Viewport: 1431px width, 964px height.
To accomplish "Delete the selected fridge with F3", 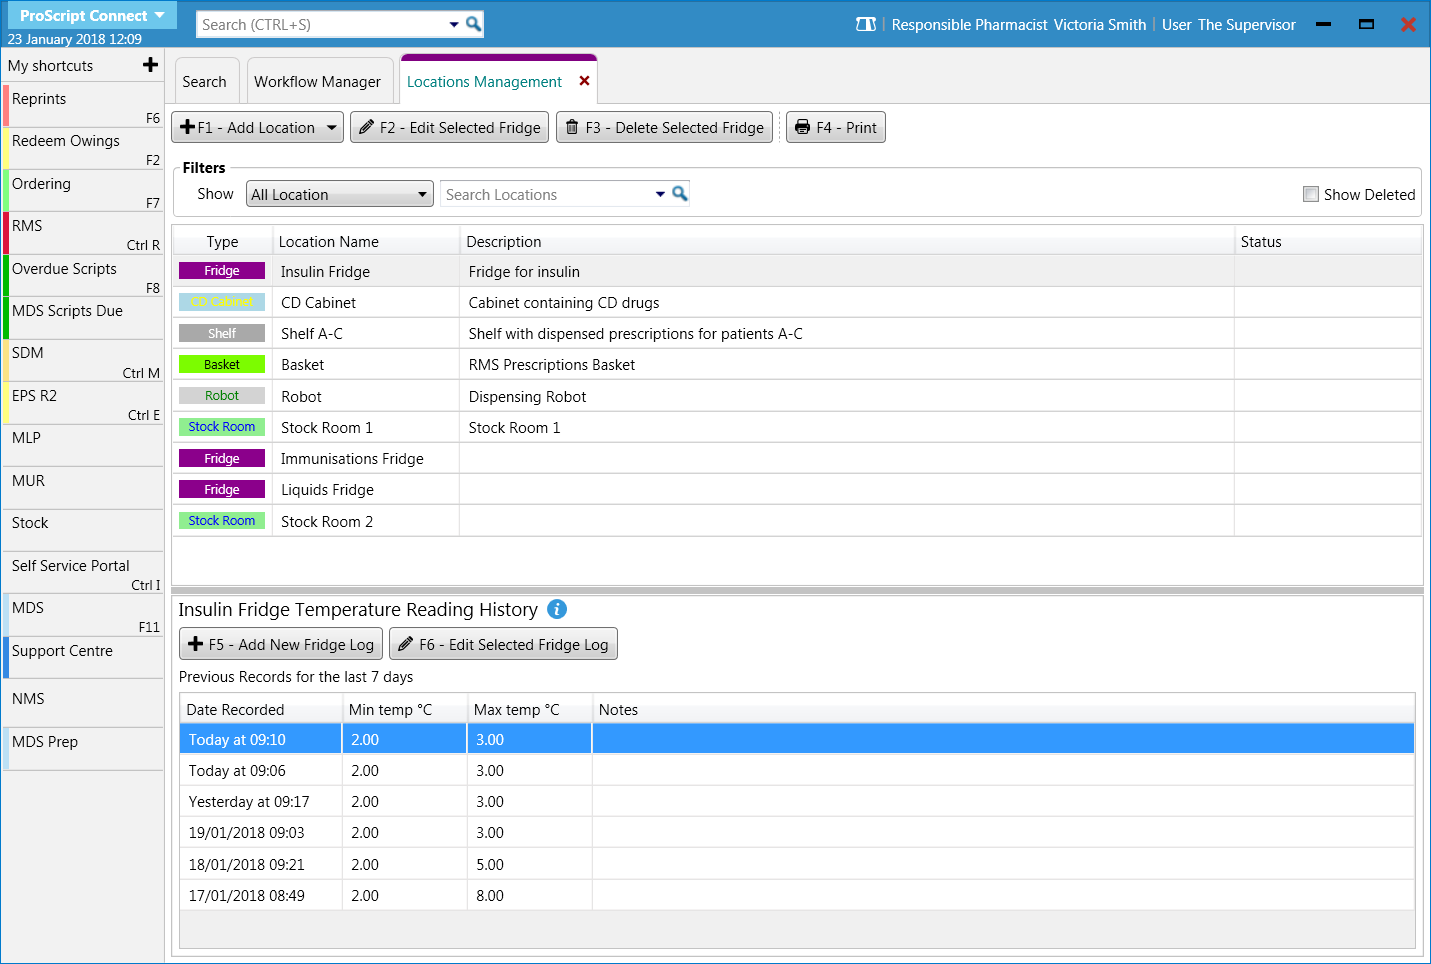I will (664, 127).
